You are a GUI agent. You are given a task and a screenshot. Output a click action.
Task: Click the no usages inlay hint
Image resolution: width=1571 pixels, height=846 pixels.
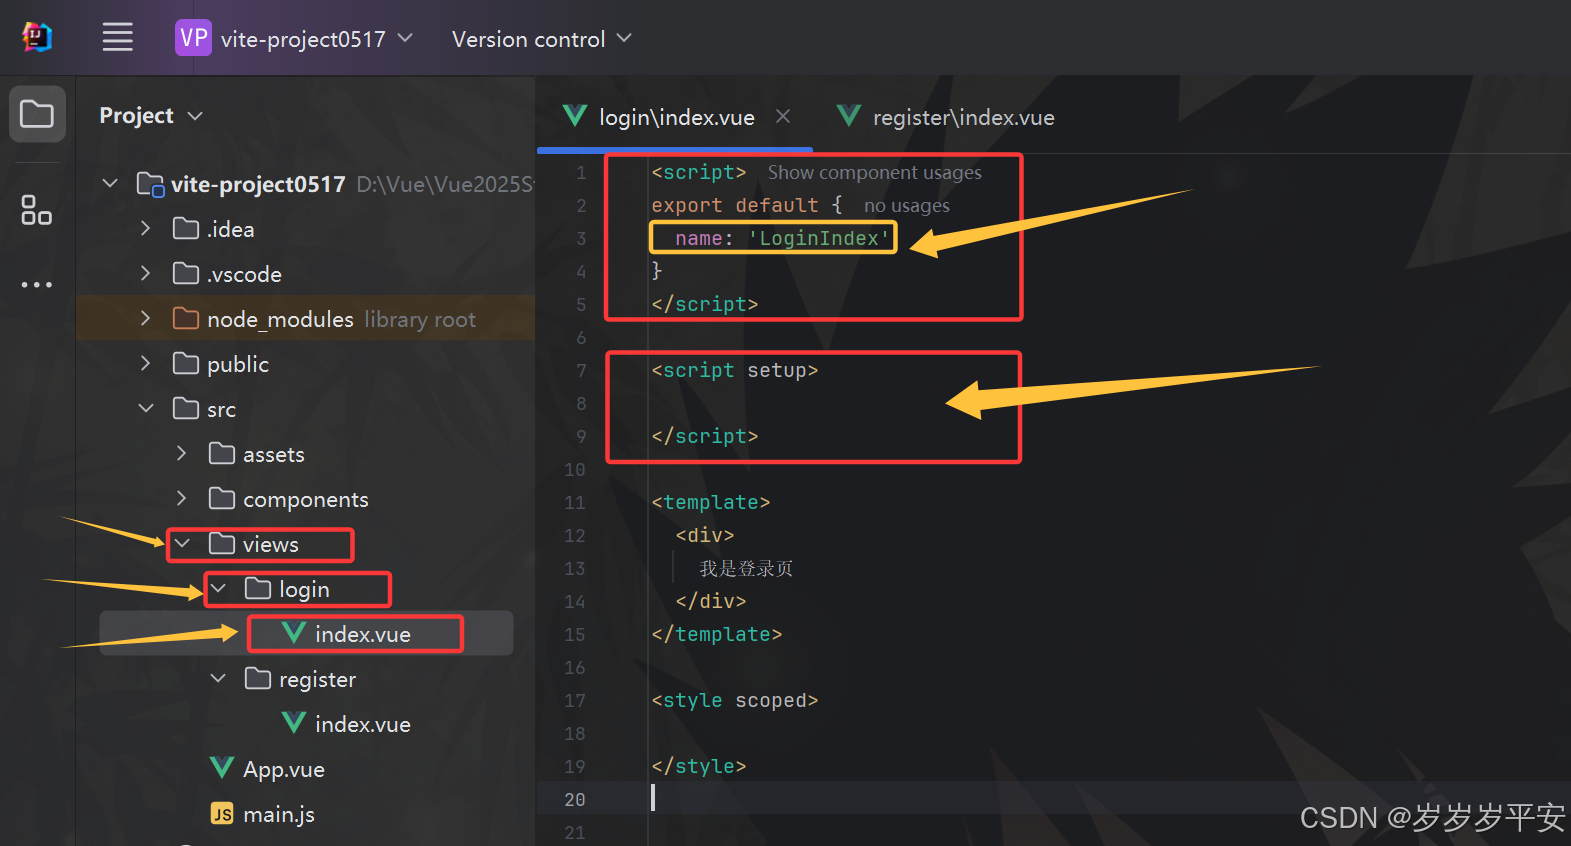pyautogui.click(x=907, y=205)
